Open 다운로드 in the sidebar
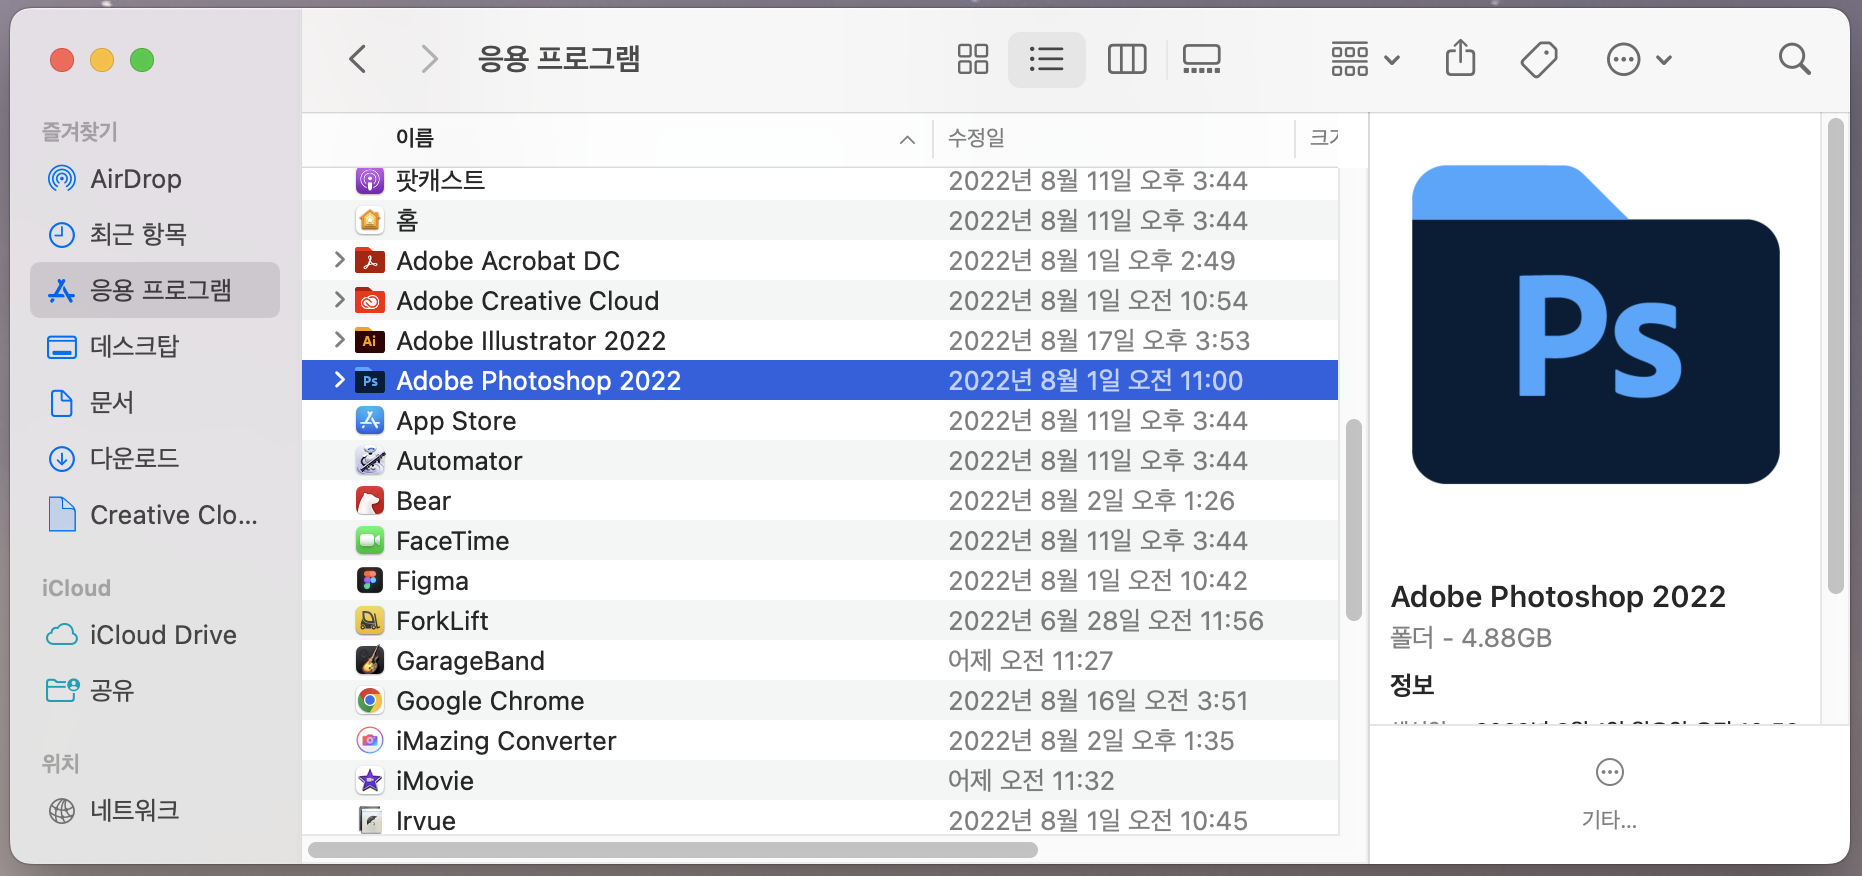Screen dimensions: 1862x876 [155, 459]
